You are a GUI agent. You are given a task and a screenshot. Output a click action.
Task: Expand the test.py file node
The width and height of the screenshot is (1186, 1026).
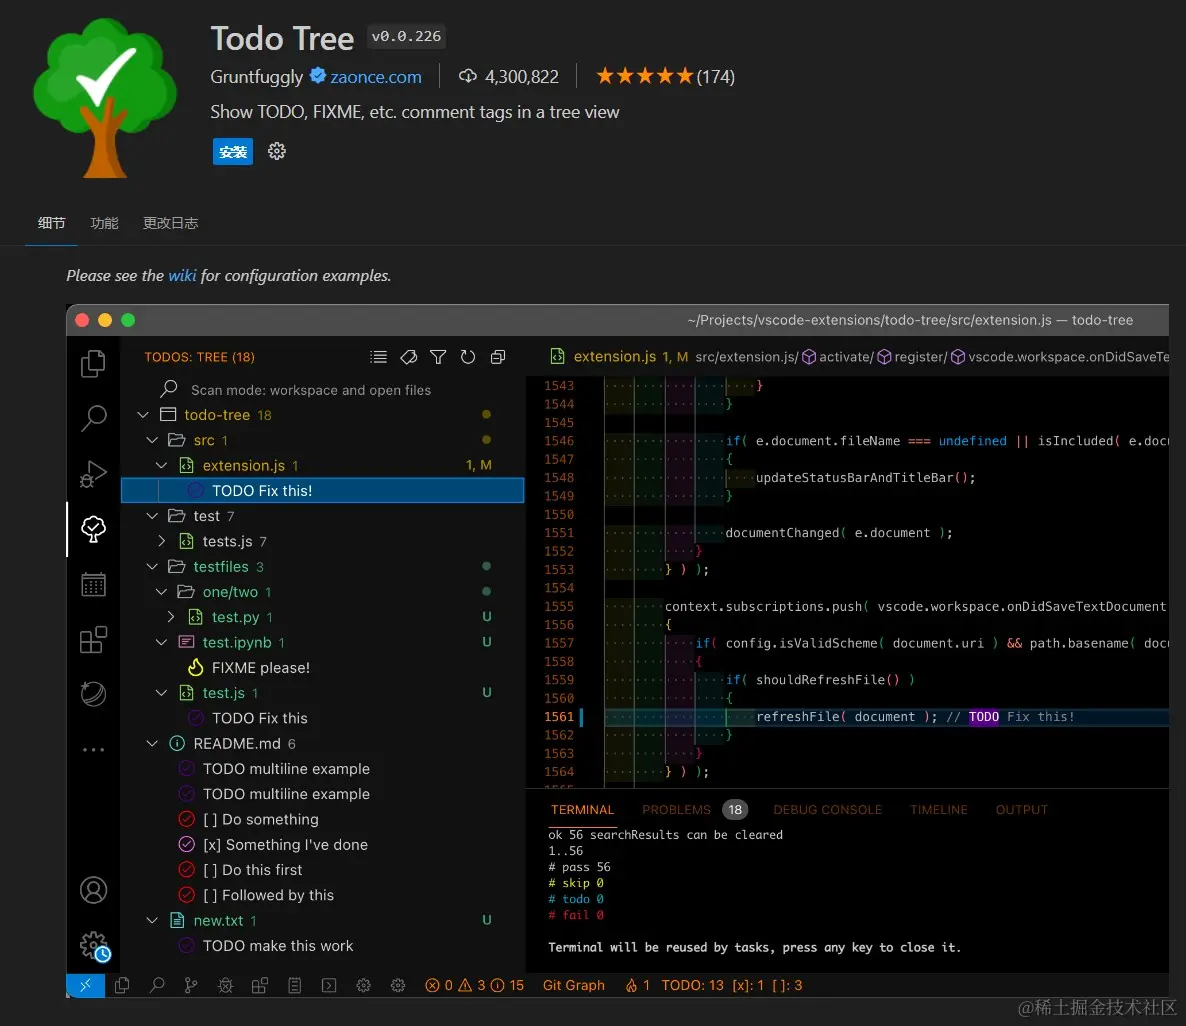pyautogui.click(x=170, y=617)
